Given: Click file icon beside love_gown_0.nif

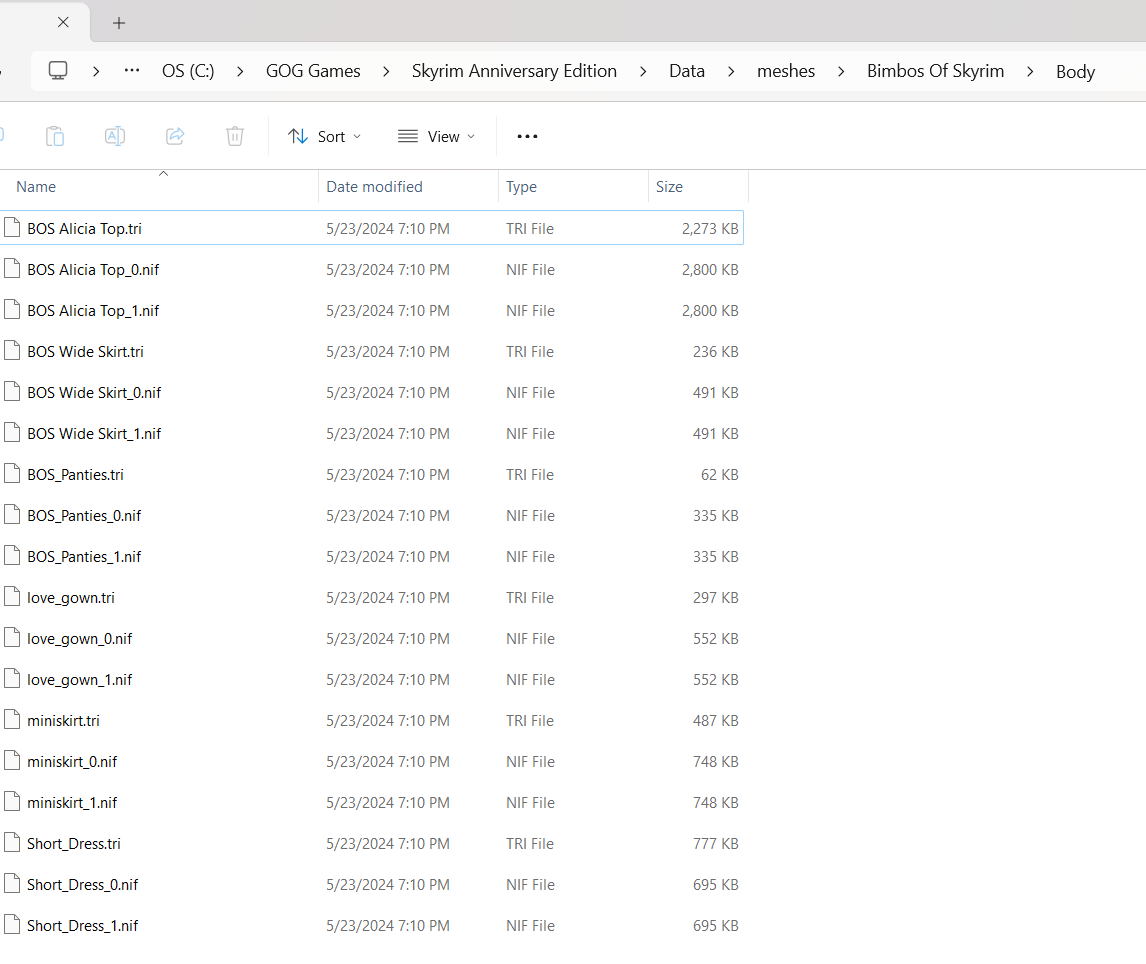Looking at the screenshot, I should (x=12, y=637).
